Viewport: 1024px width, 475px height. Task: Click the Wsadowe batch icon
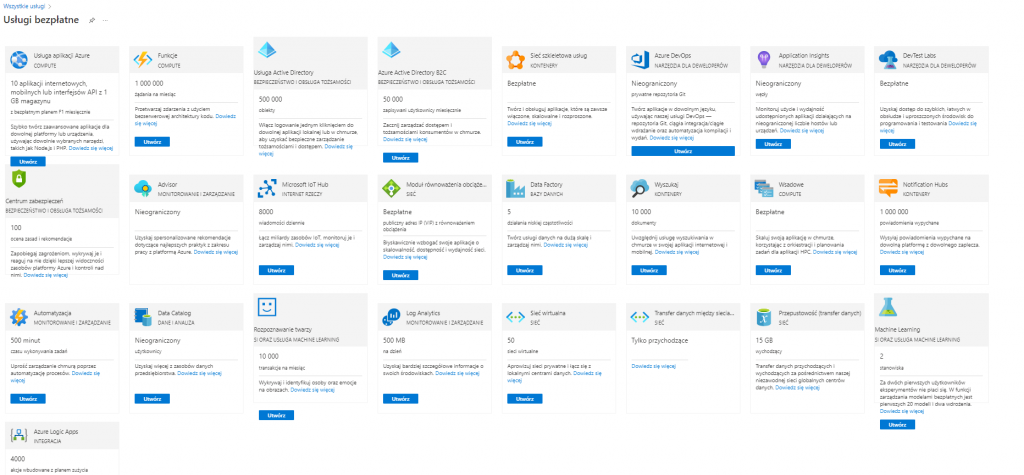tap(763, 189)
